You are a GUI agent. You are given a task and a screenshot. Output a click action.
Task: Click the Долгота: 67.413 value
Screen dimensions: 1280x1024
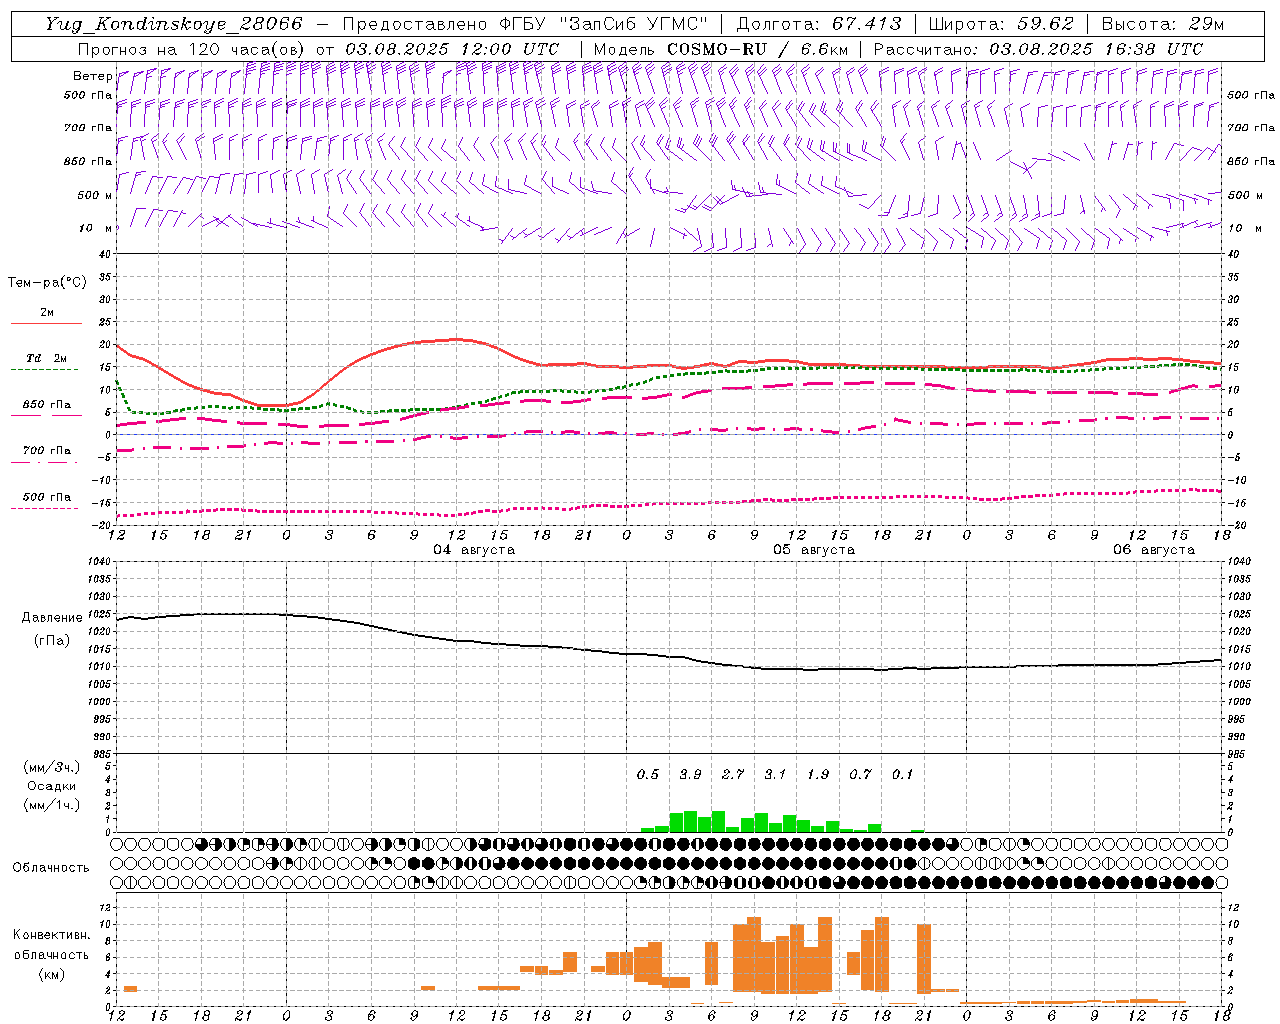coord(819,24)
